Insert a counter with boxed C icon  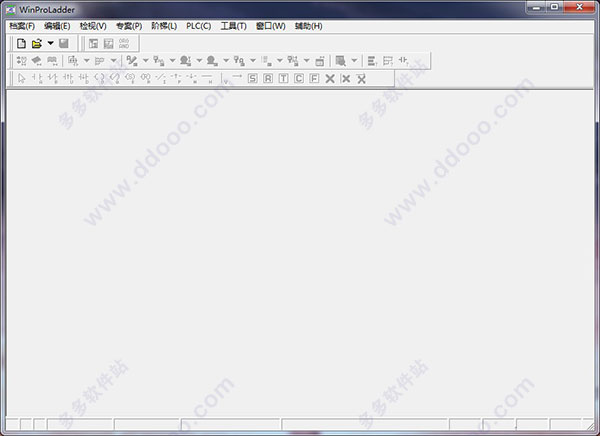click(299, 78)
